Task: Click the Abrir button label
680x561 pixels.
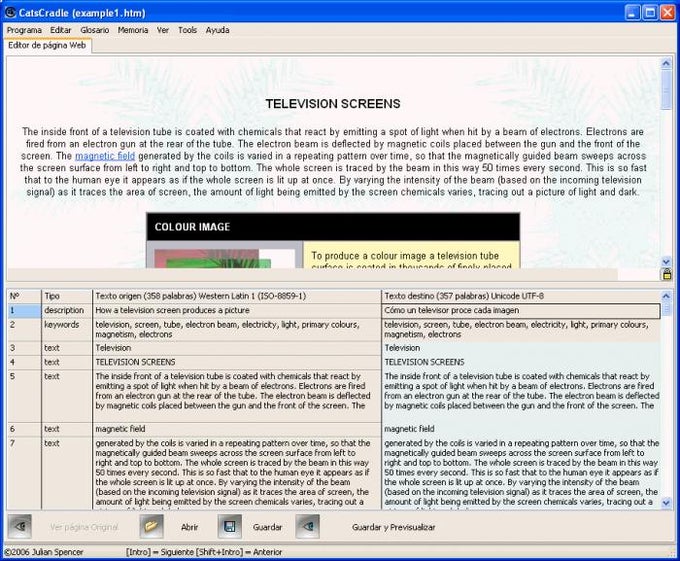Action: pyautogui.click(x=190, y=527)
